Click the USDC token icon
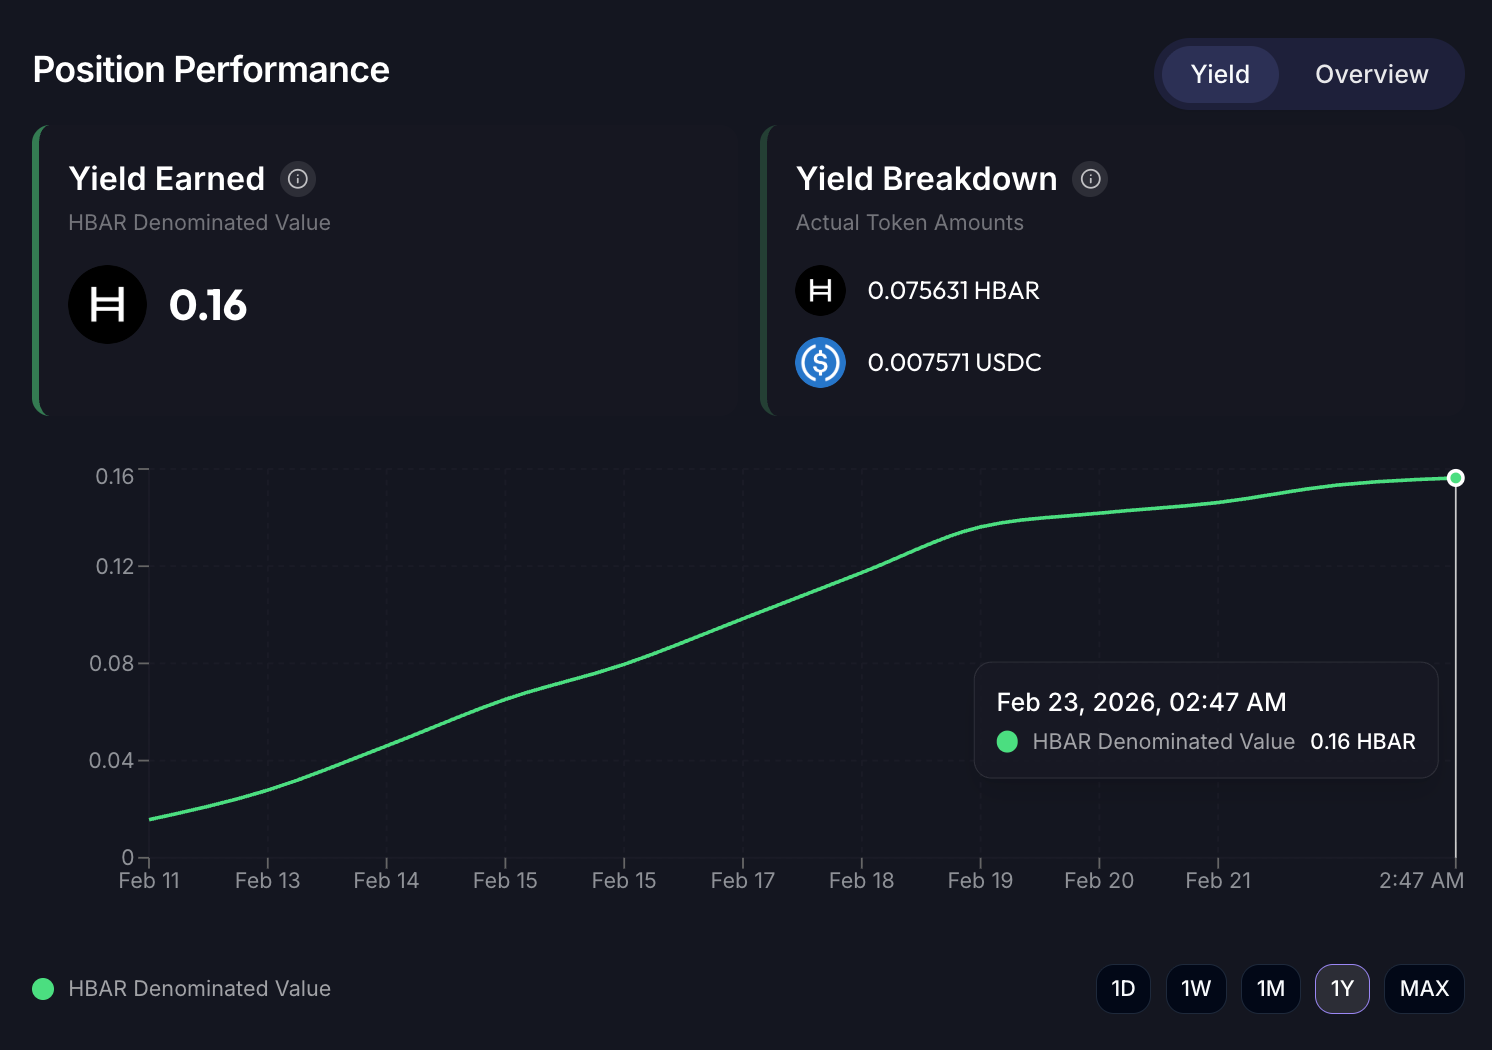This screenshot has height=1050, width=1492. point(820,362)
